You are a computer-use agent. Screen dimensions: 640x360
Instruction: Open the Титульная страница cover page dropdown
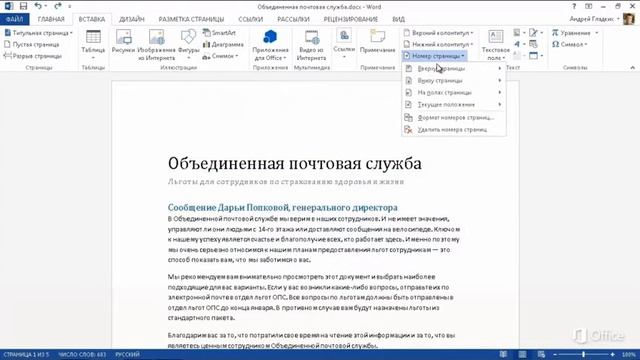click(x=38, y=33)
